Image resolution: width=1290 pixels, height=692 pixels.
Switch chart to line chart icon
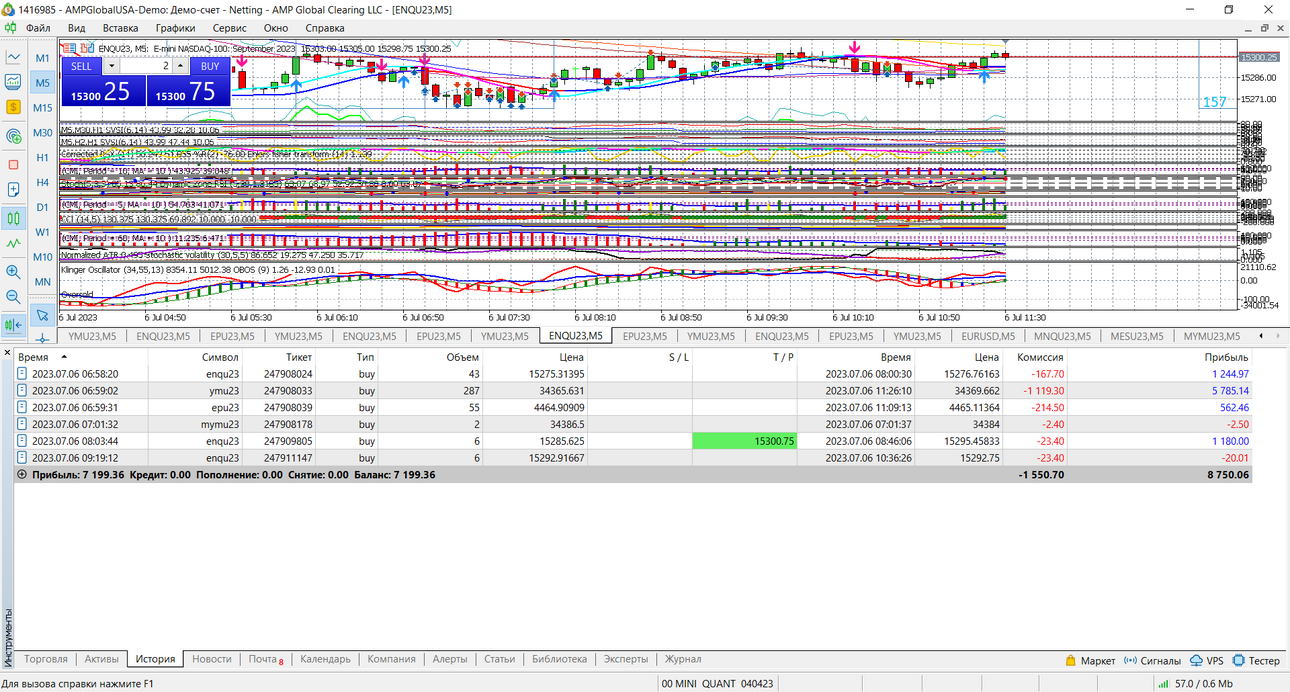(x=14, y=242)
